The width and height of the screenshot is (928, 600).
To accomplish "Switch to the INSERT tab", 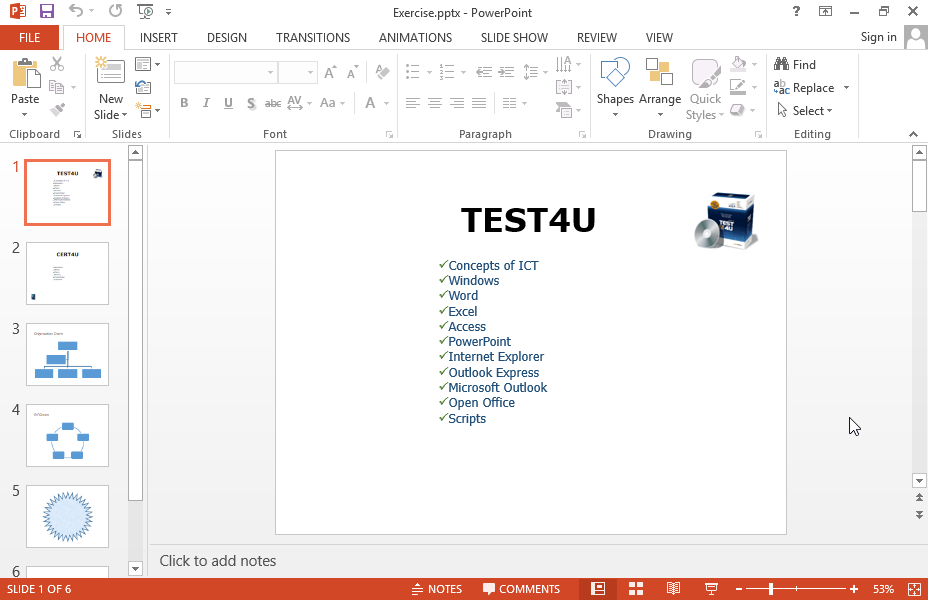I will (159, 38).
